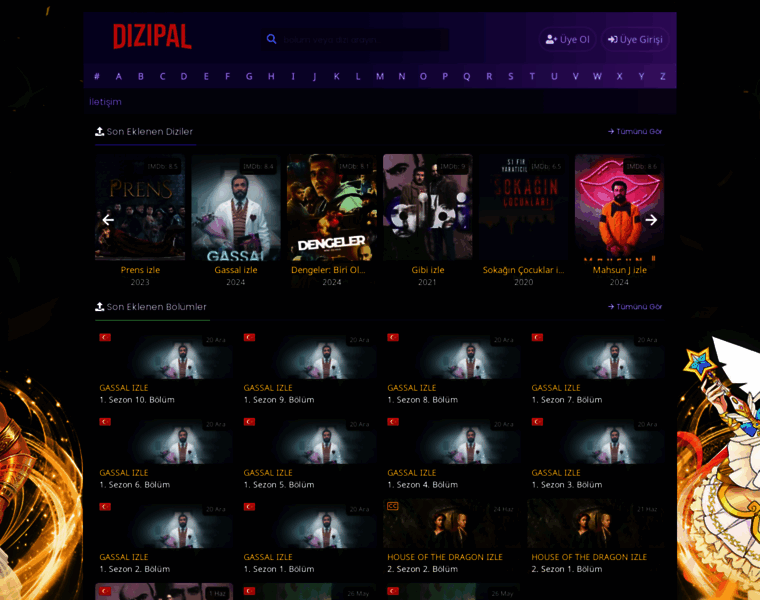Go to previous slide in series carousel
760x600 pixels.
pyautogui.click(x=108, y=220)
